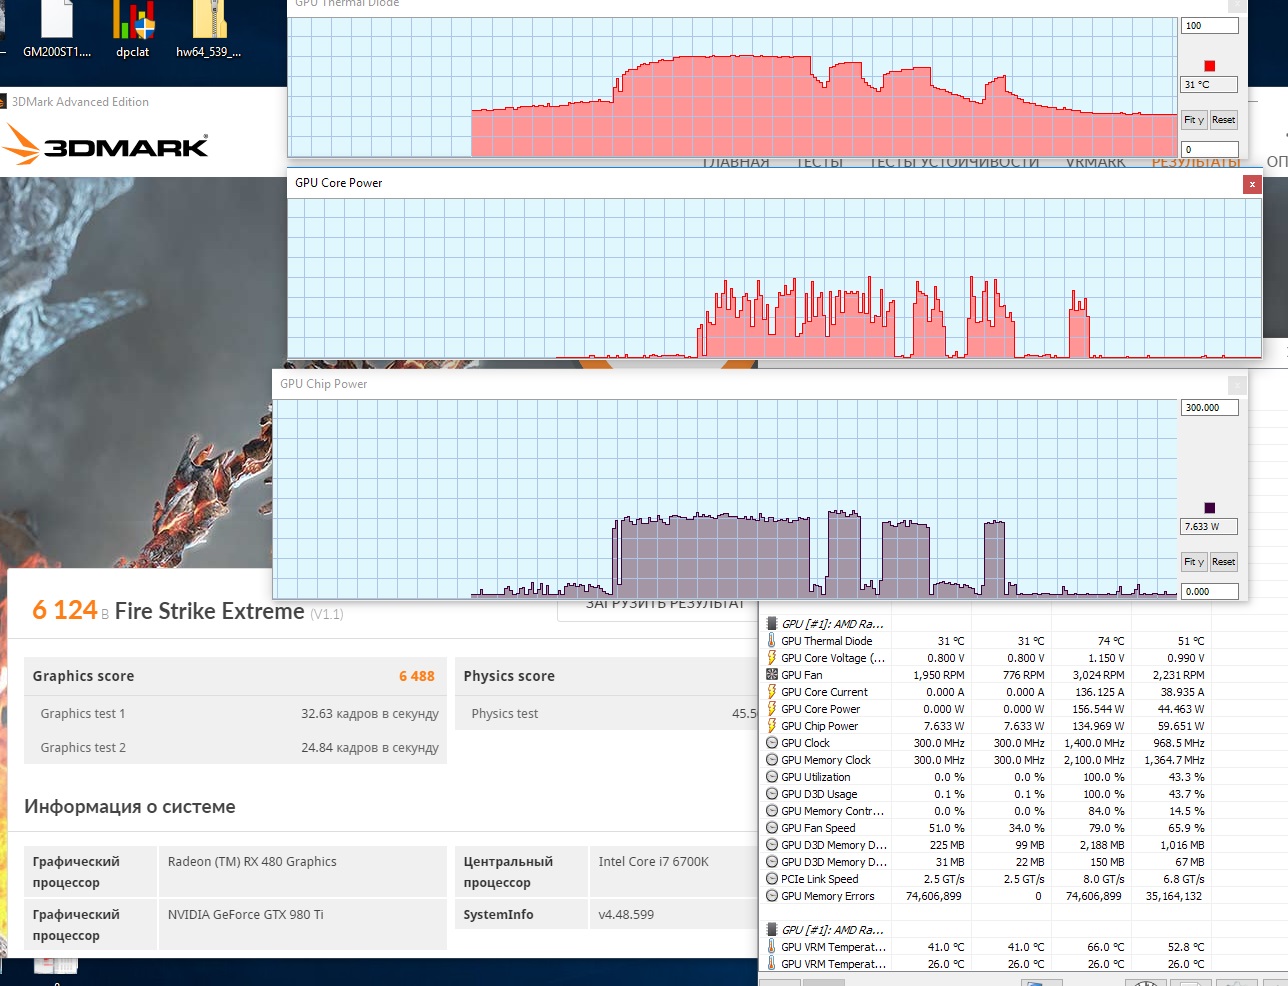Click the purple color swatch in the Chip Power graph
Image resolution: width=1288 pixels, height=986 pixels.
[x=1209, y=508]
